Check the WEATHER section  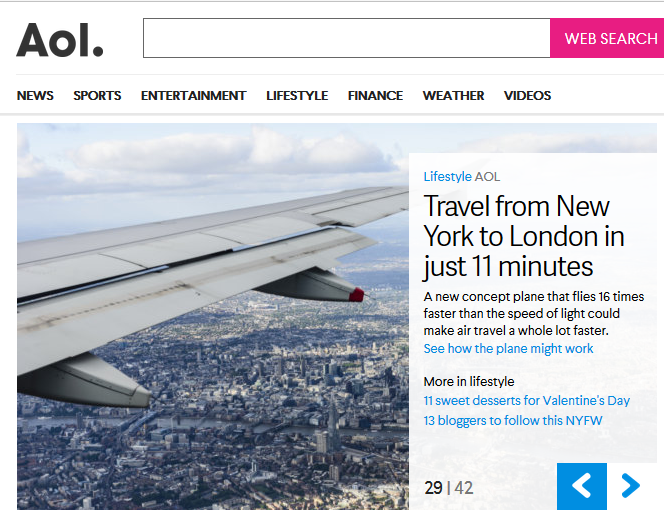[x=453, y=96]
